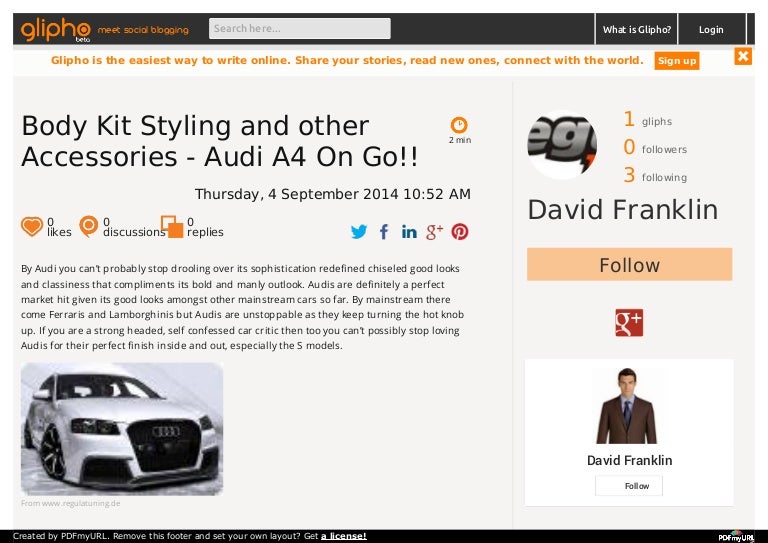Share the post on Pinterest
Viewport: 768px width, 543px height.
pos(460,232)
